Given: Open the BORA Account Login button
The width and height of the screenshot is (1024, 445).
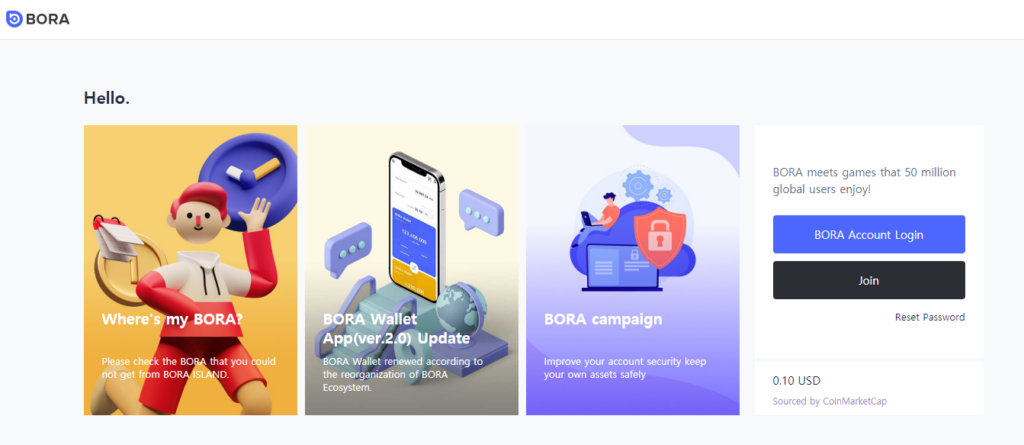Looking at the screenshot, I should (x=869, y=235).
